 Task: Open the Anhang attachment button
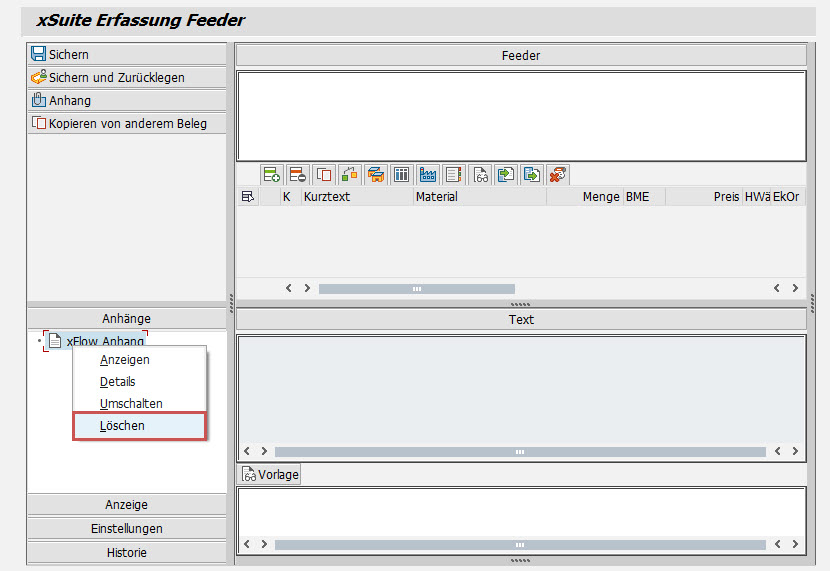(127, 101)
